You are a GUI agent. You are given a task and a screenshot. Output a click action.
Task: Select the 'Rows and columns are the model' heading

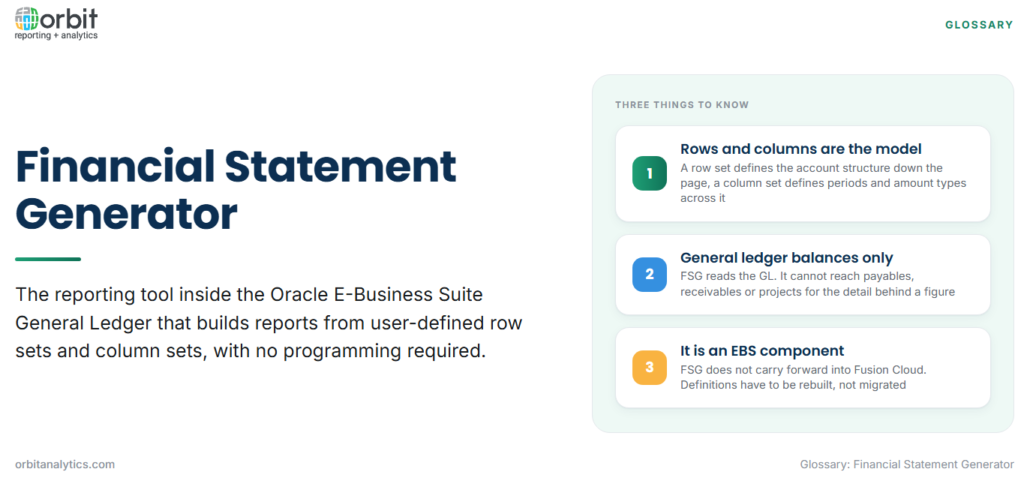(x=801, y=149)
